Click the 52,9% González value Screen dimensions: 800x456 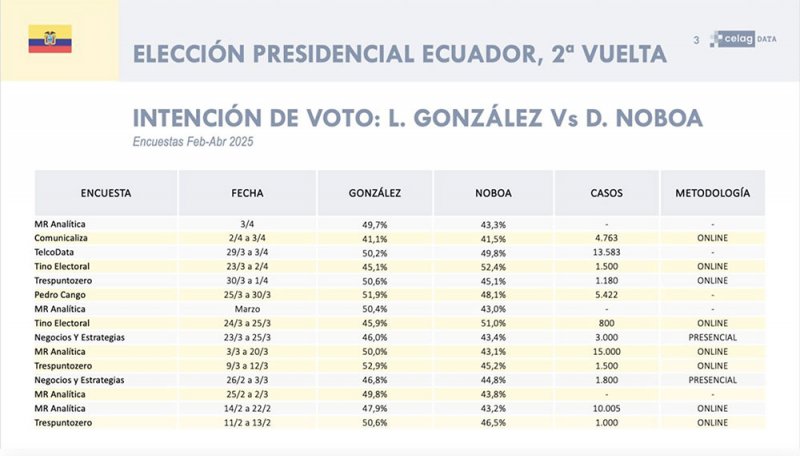click(x=375, y=366)
